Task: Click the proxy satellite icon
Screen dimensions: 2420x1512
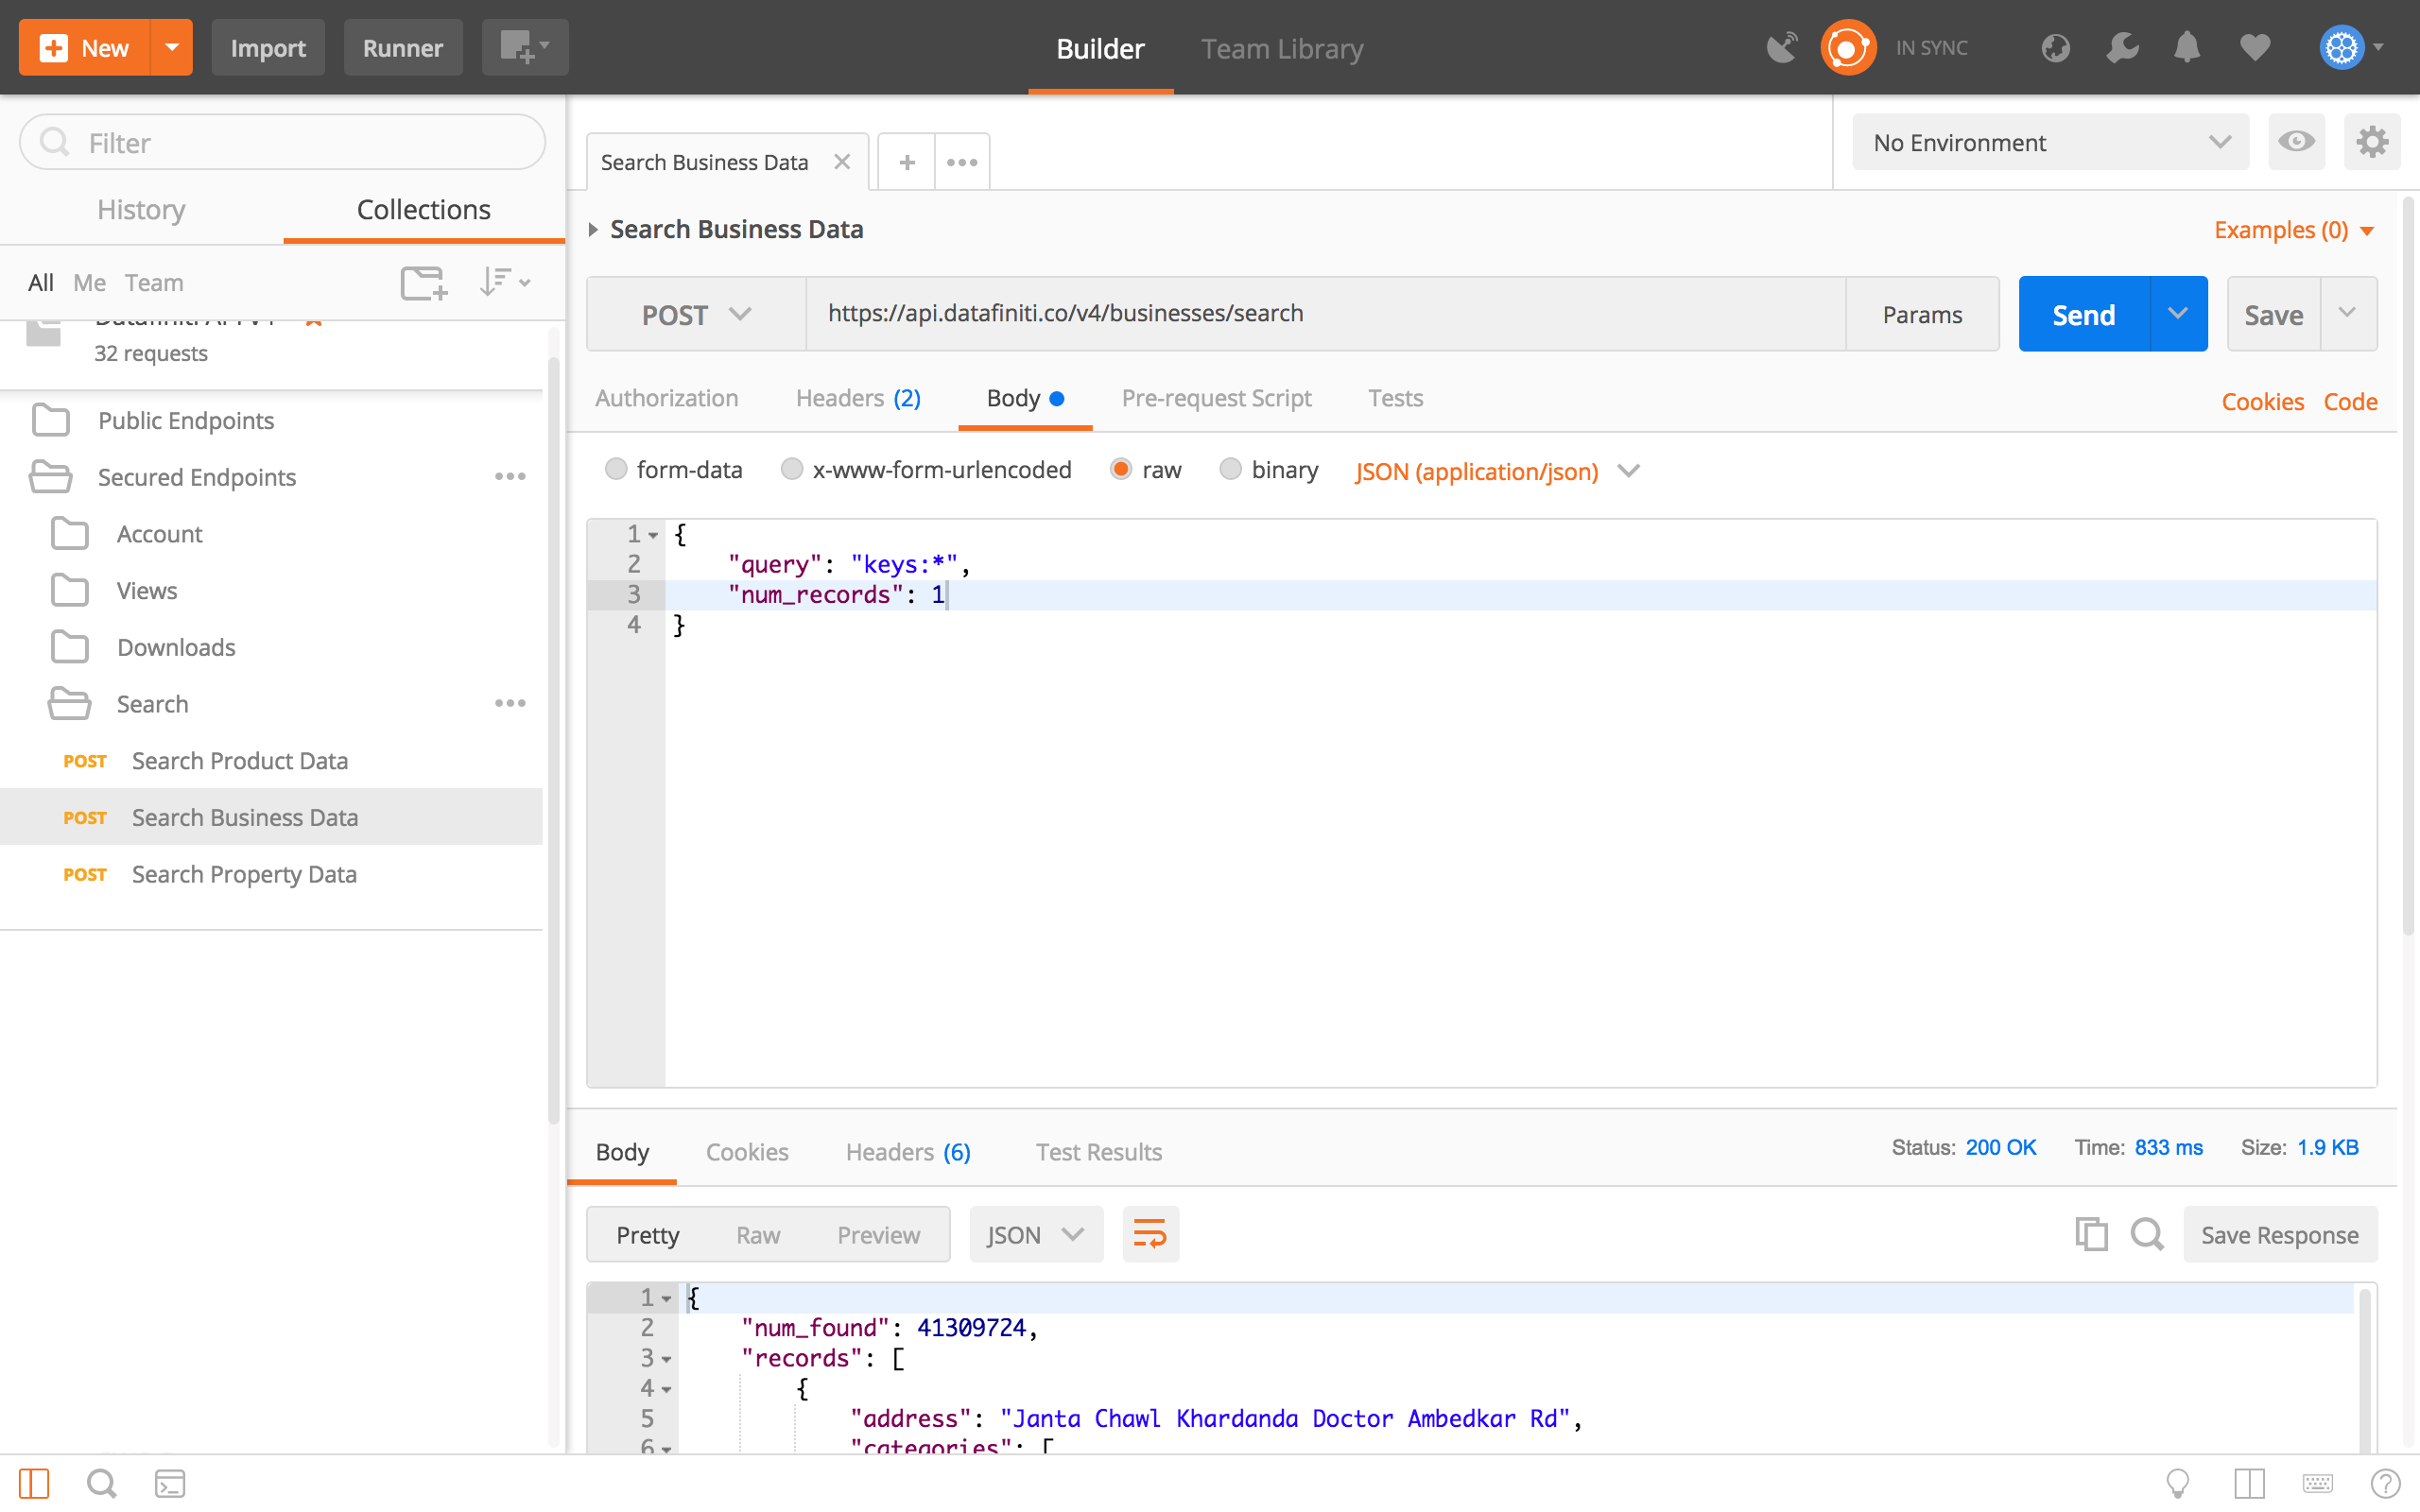Action: click(1782, 47)
